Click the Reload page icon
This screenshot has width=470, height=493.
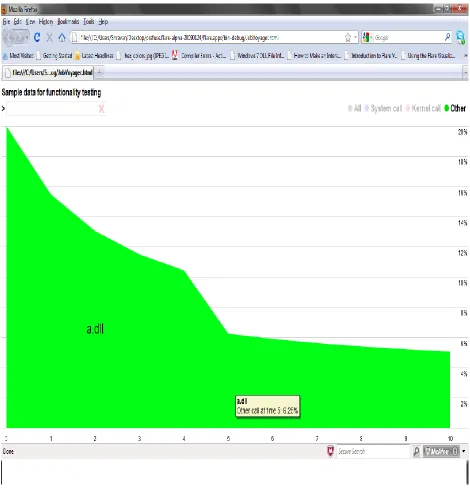[37, 37]
